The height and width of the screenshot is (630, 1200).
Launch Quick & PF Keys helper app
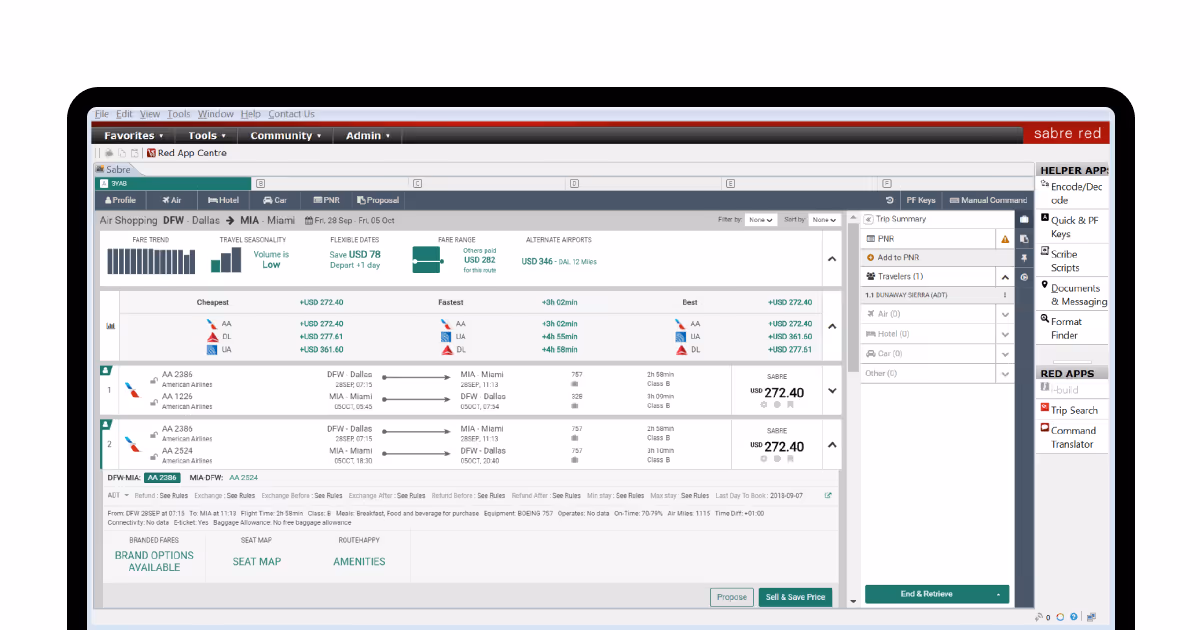[x=1072, y=226]
